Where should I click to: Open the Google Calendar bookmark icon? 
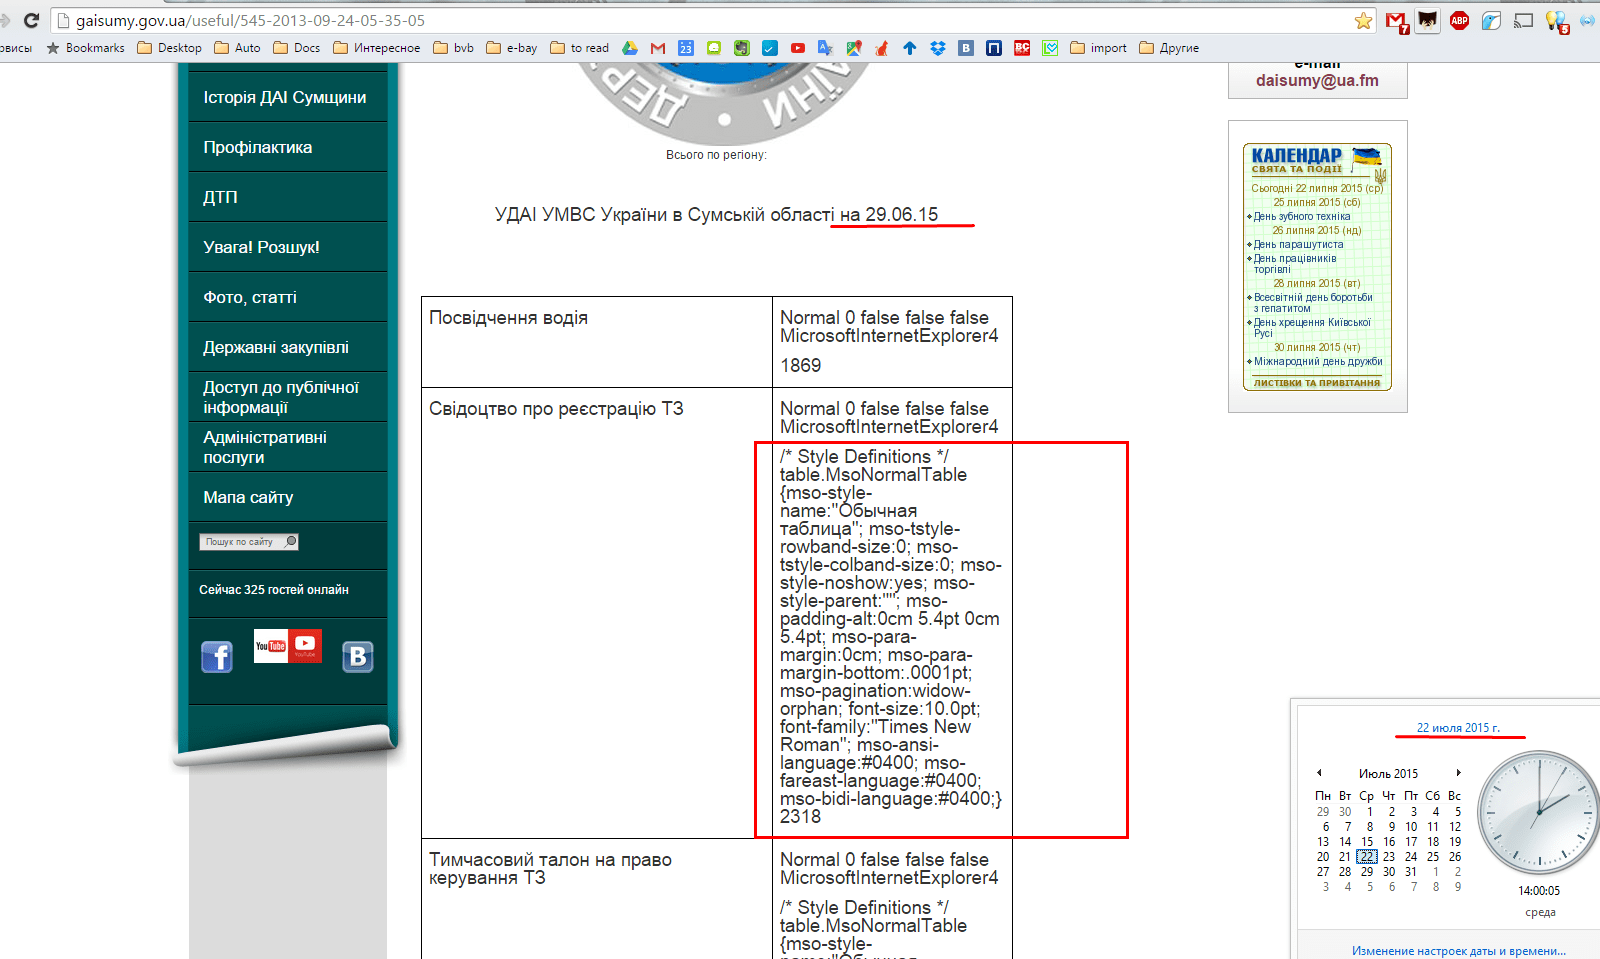tap(686, 48)
